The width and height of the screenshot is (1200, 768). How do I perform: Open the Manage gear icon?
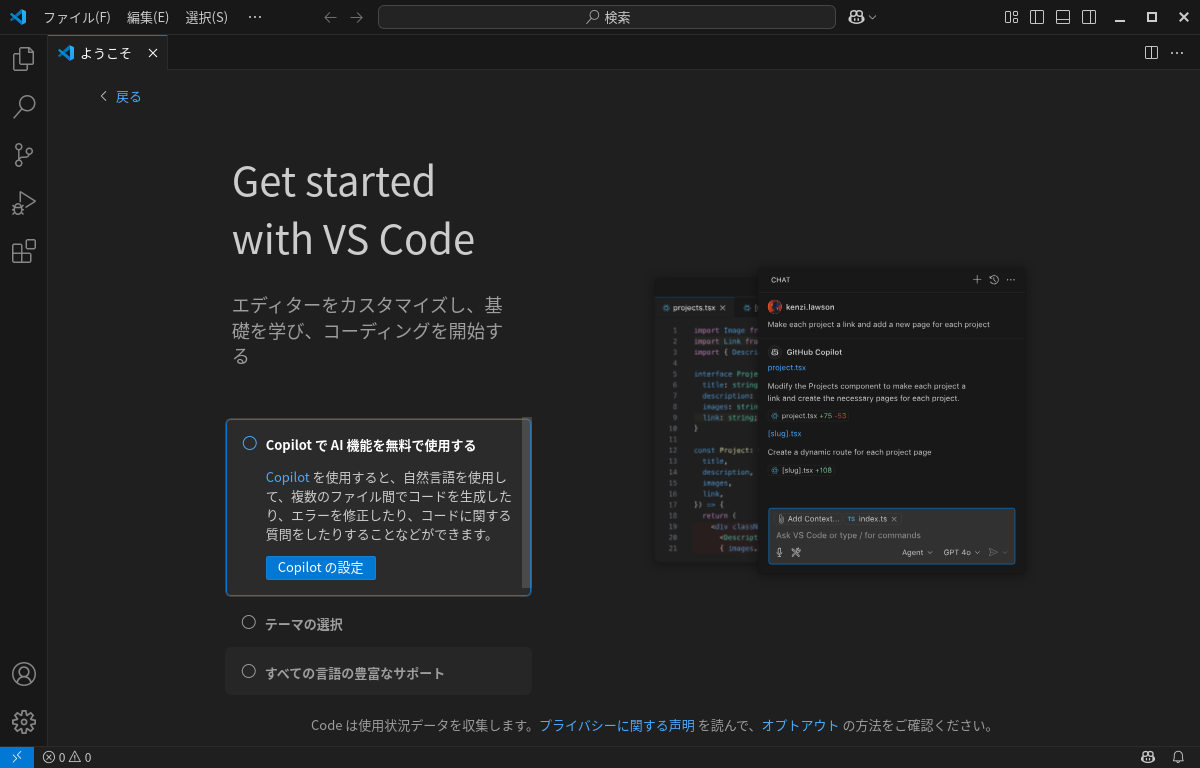pyautogui.click(x=23, y=722)
